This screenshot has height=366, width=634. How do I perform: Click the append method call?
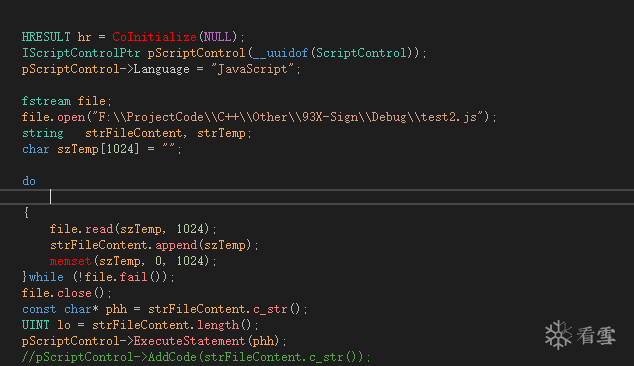point(176,245)
